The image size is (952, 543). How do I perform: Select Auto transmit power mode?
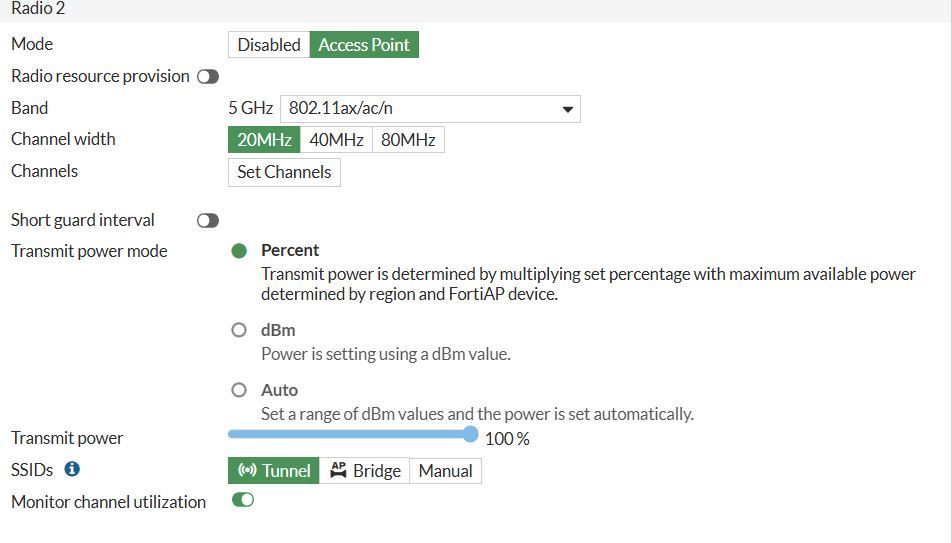239,390
